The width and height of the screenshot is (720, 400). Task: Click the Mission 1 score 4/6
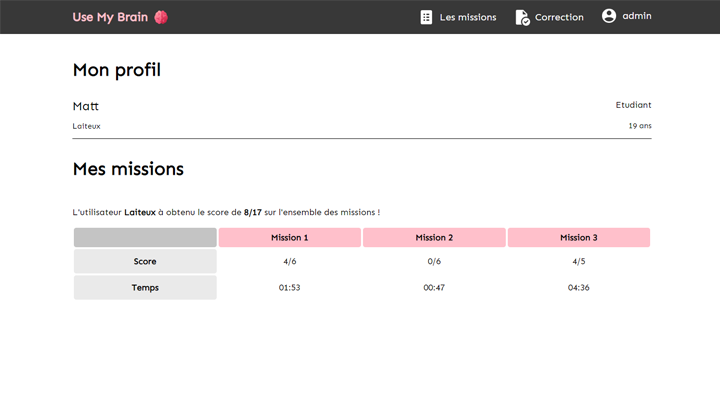[x=290, y=261]
